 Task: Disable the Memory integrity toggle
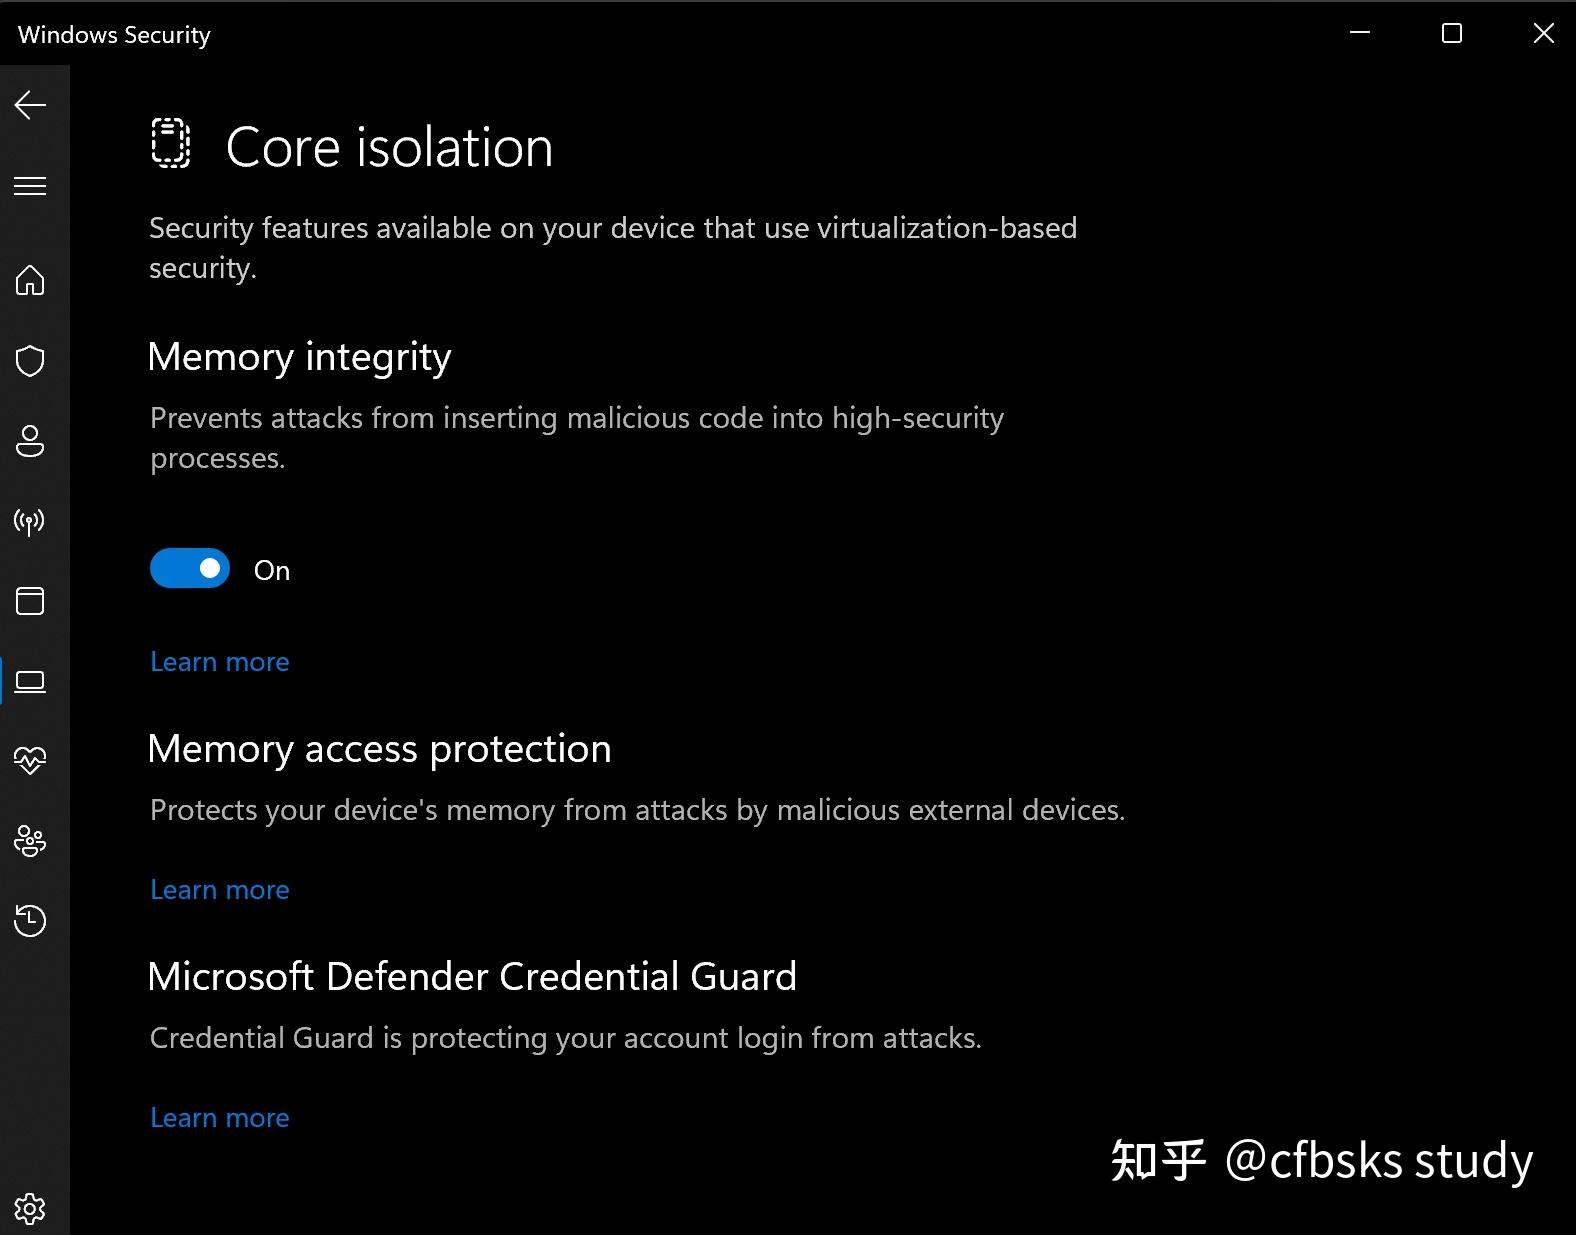[x=189, y=568]
